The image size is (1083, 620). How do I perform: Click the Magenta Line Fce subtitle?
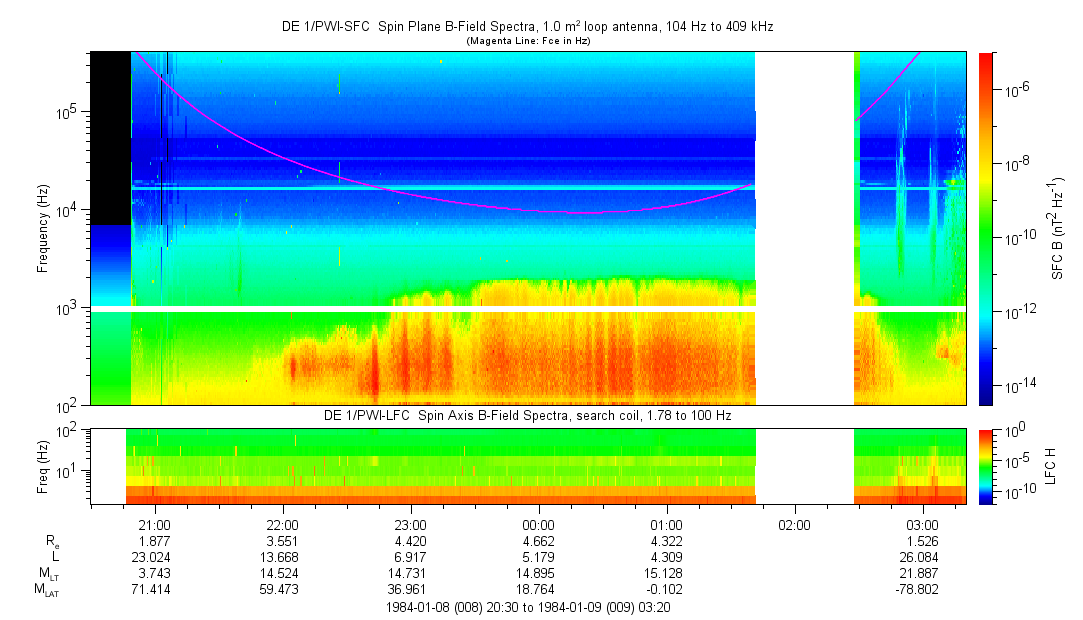click(528, 41)
